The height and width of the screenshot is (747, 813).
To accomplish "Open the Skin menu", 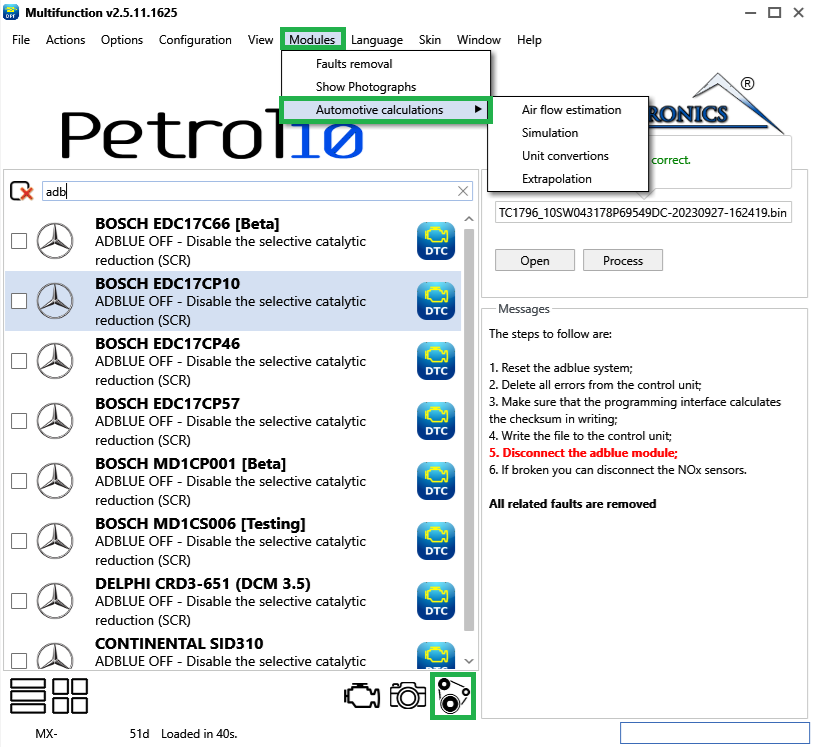I will pos(430,40).
